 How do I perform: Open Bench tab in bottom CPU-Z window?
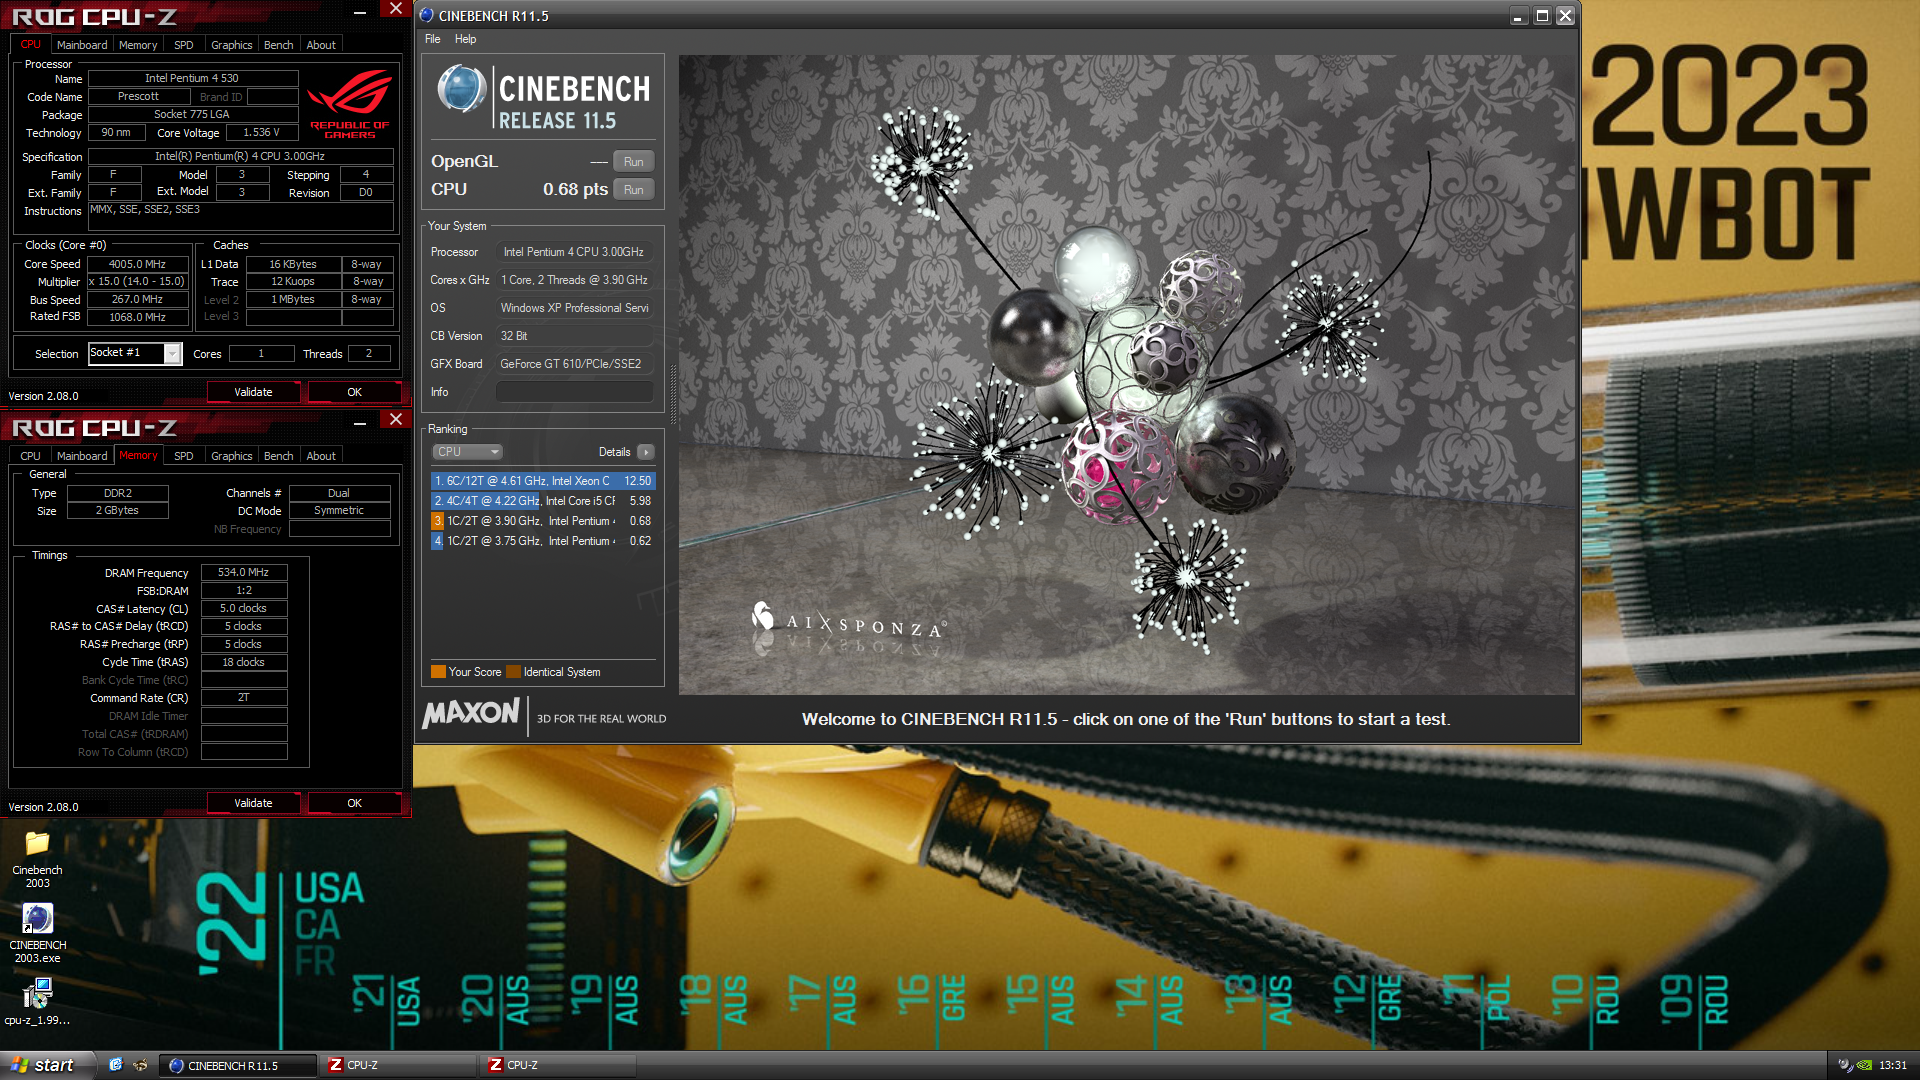(x=279, y=456)
